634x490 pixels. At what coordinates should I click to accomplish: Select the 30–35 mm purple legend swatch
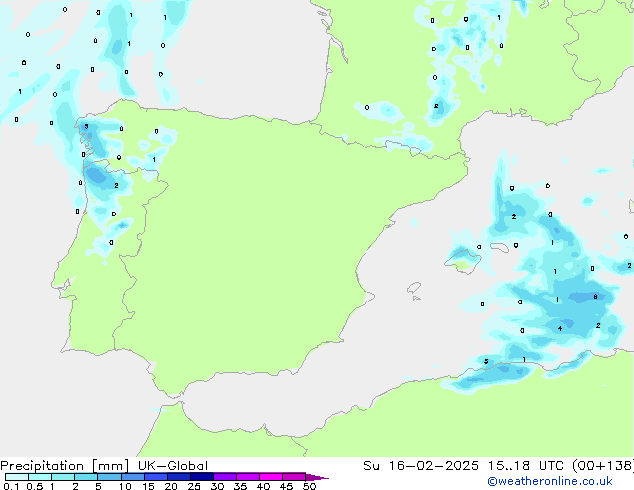click(225, 477)
